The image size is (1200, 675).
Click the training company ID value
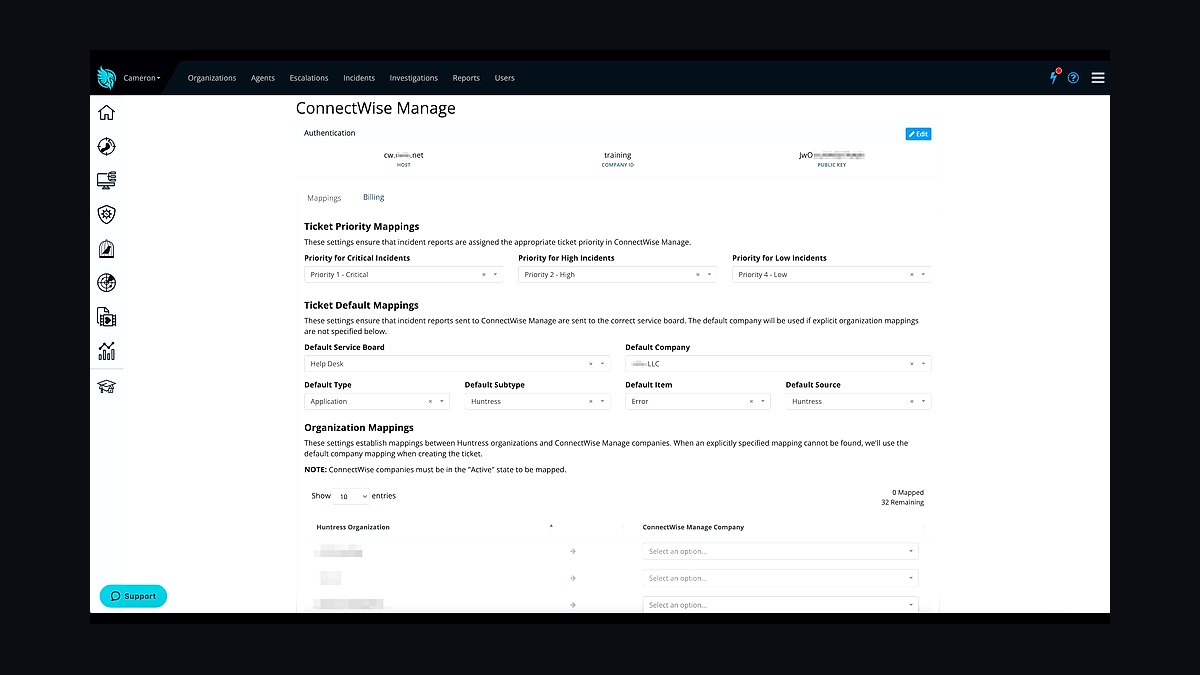617,155
